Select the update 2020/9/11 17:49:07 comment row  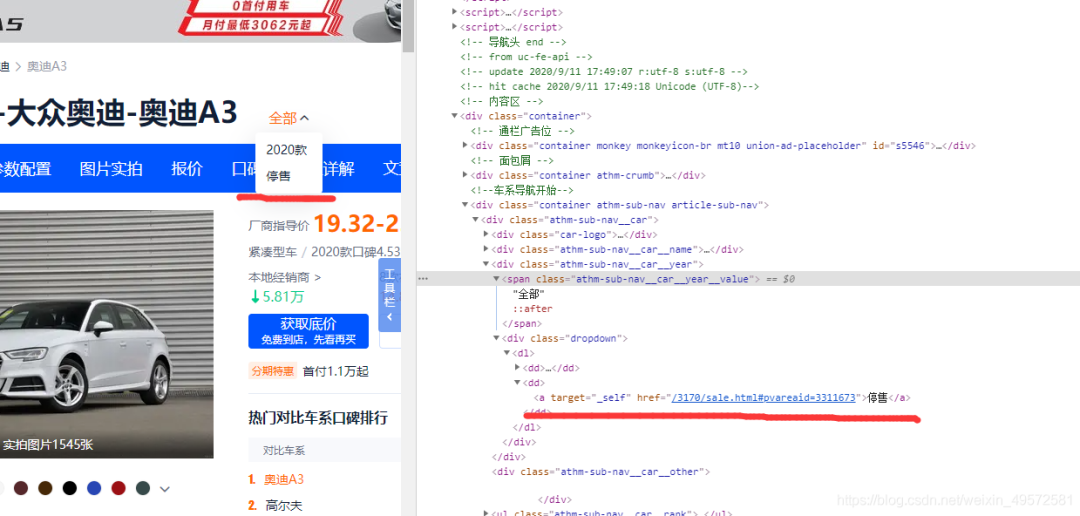pyautogui.click(x=604, y=72)
